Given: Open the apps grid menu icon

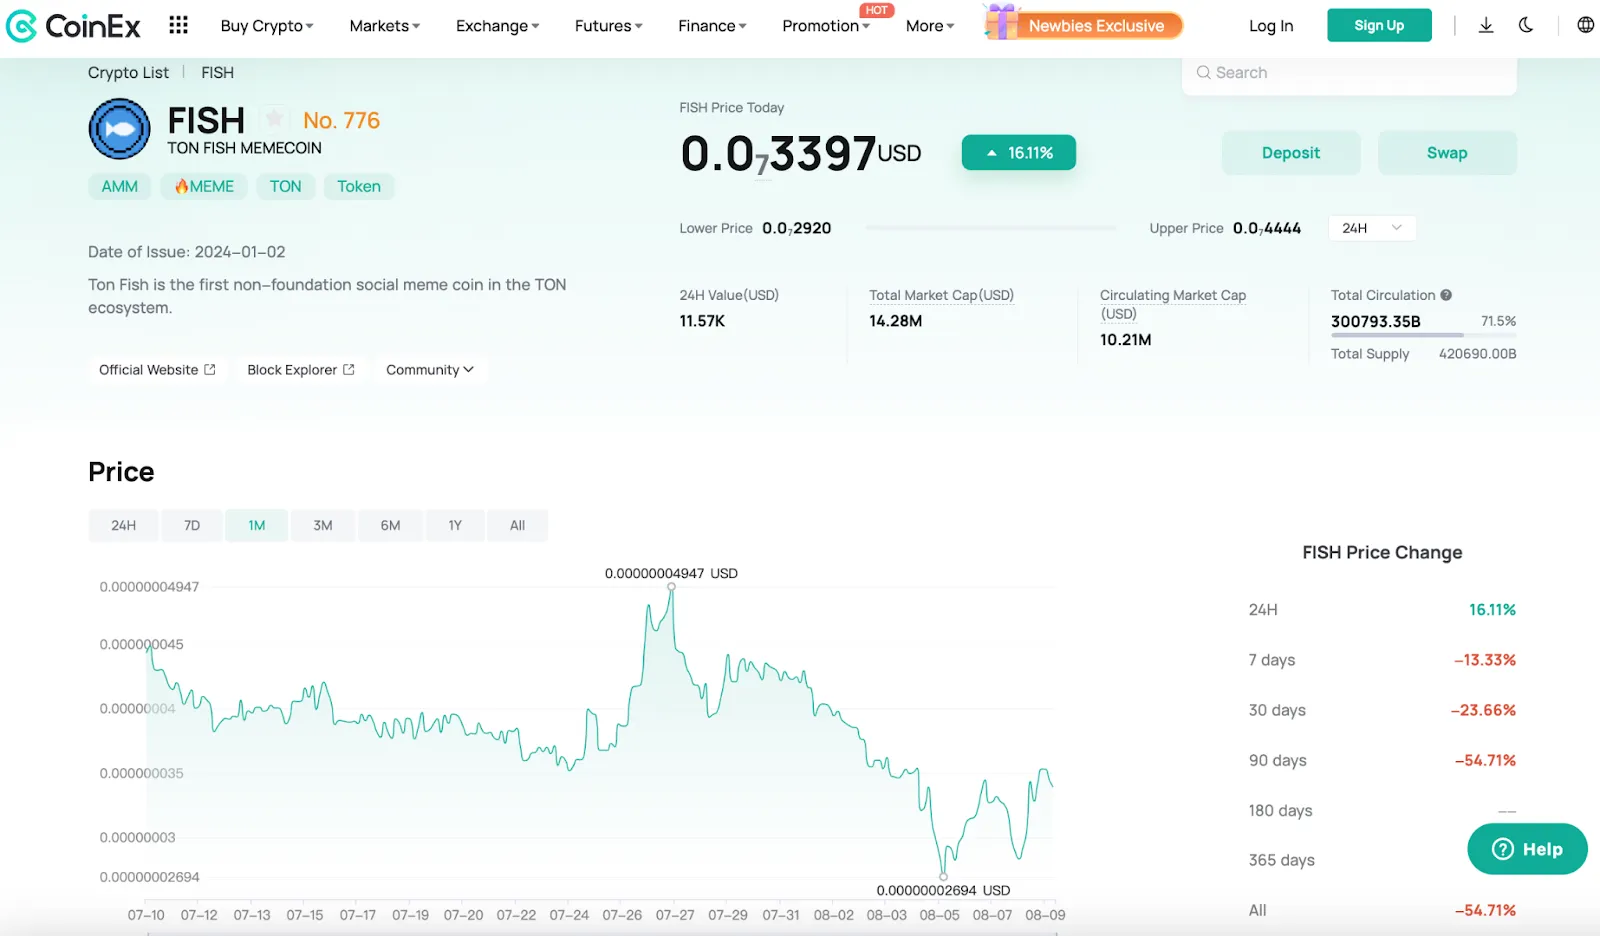Looking at the screenshot, I should [178, 25].
